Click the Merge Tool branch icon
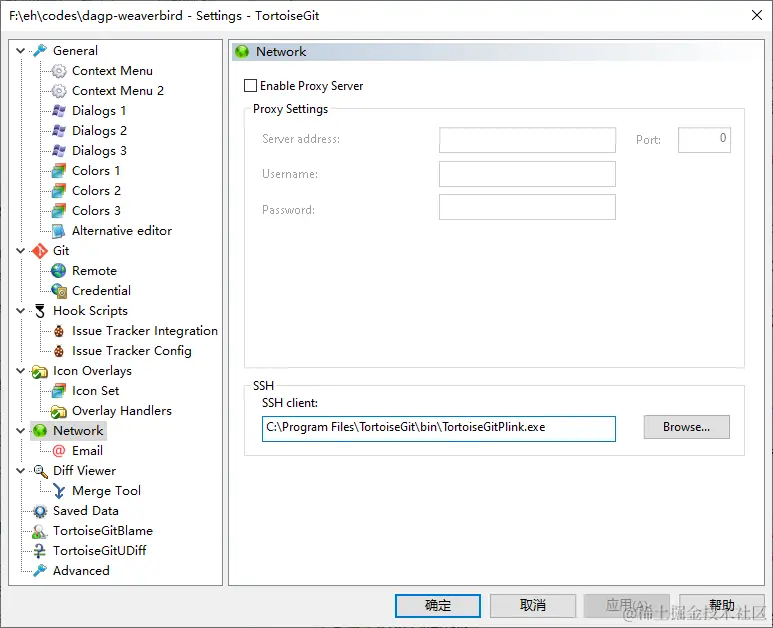The width and height of the screenshot is (773, 628). point(59,490)
